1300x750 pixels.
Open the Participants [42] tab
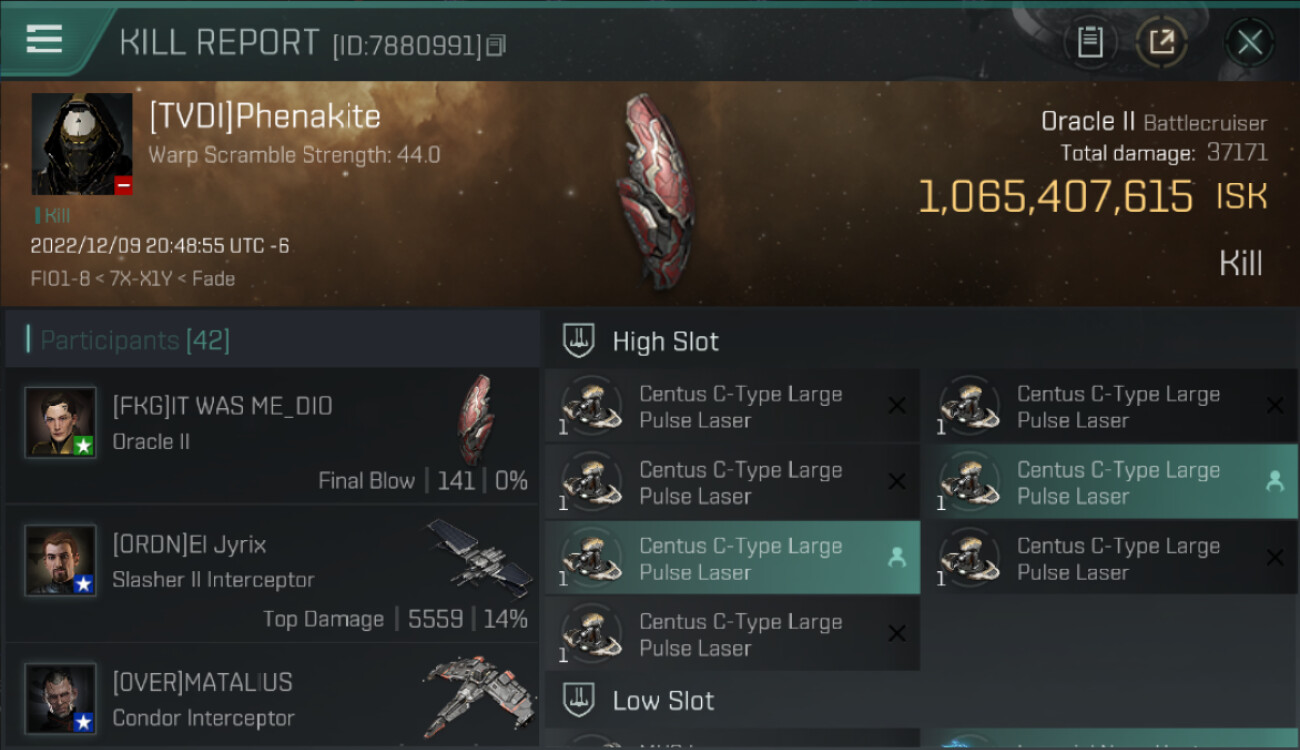click(135, 340)
